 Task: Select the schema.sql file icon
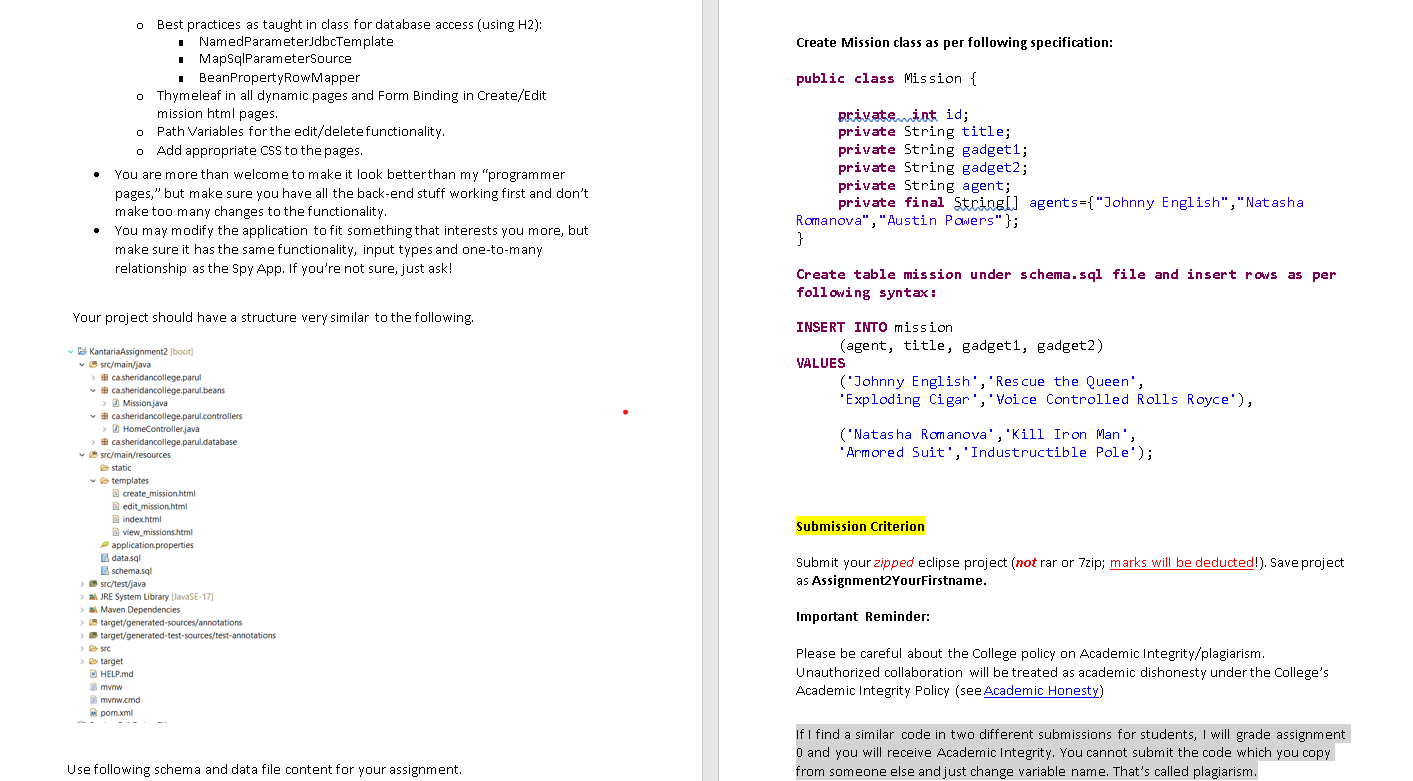point(103,571)
